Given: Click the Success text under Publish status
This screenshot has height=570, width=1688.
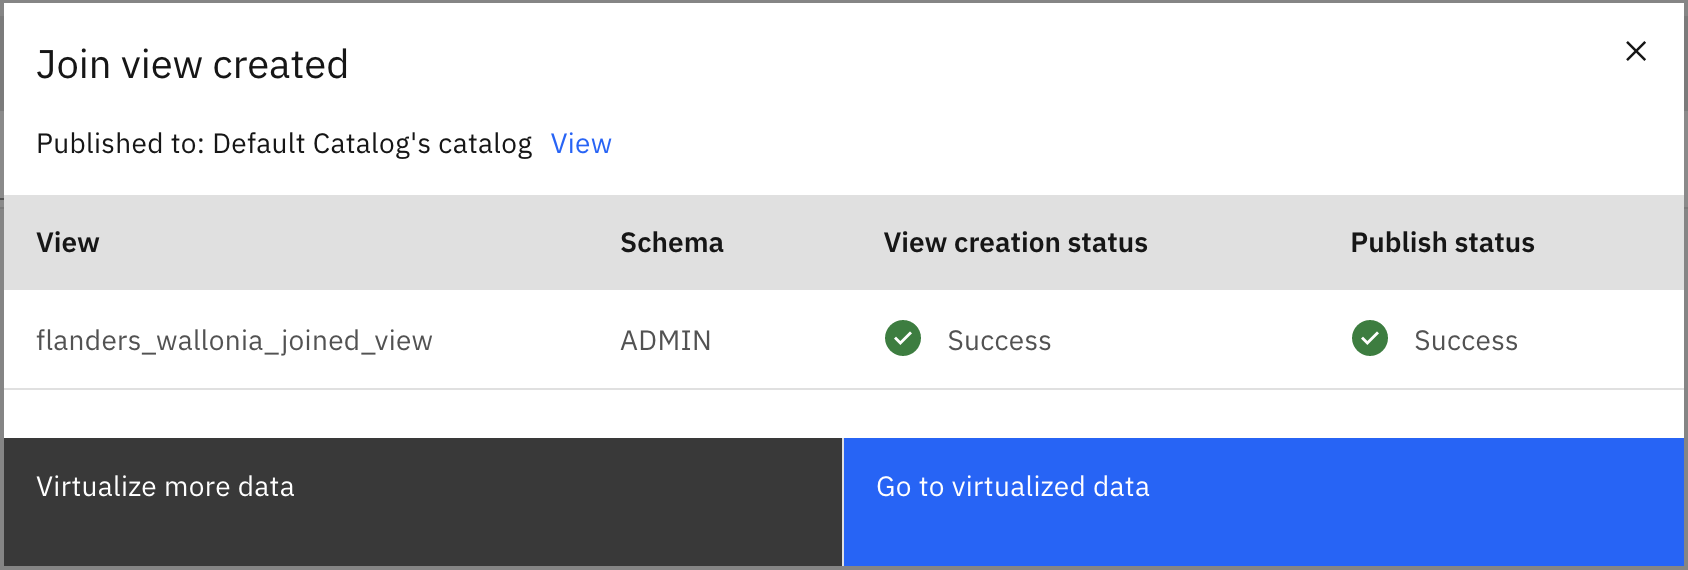Looking at the screenshot, I should click(x=1466, y=341).
